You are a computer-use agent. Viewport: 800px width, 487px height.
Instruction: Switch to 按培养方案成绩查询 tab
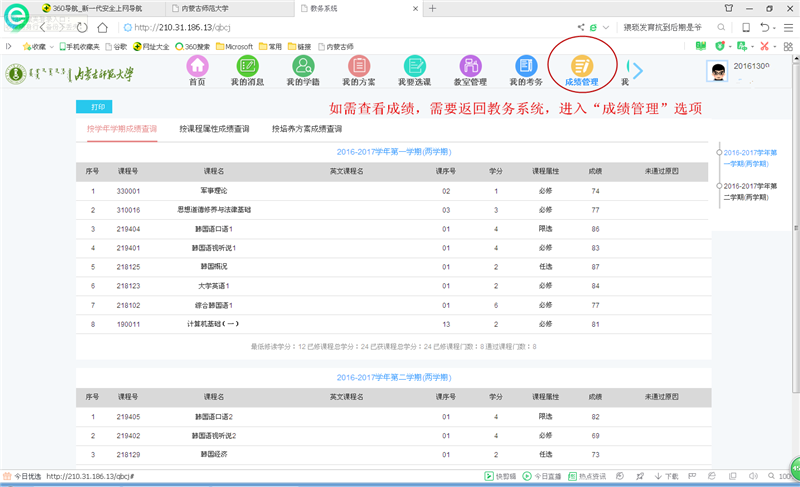tap(307, 129)
